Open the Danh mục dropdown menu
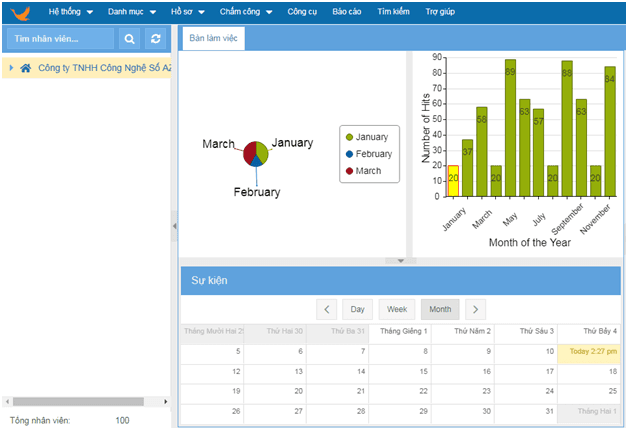 133,12
